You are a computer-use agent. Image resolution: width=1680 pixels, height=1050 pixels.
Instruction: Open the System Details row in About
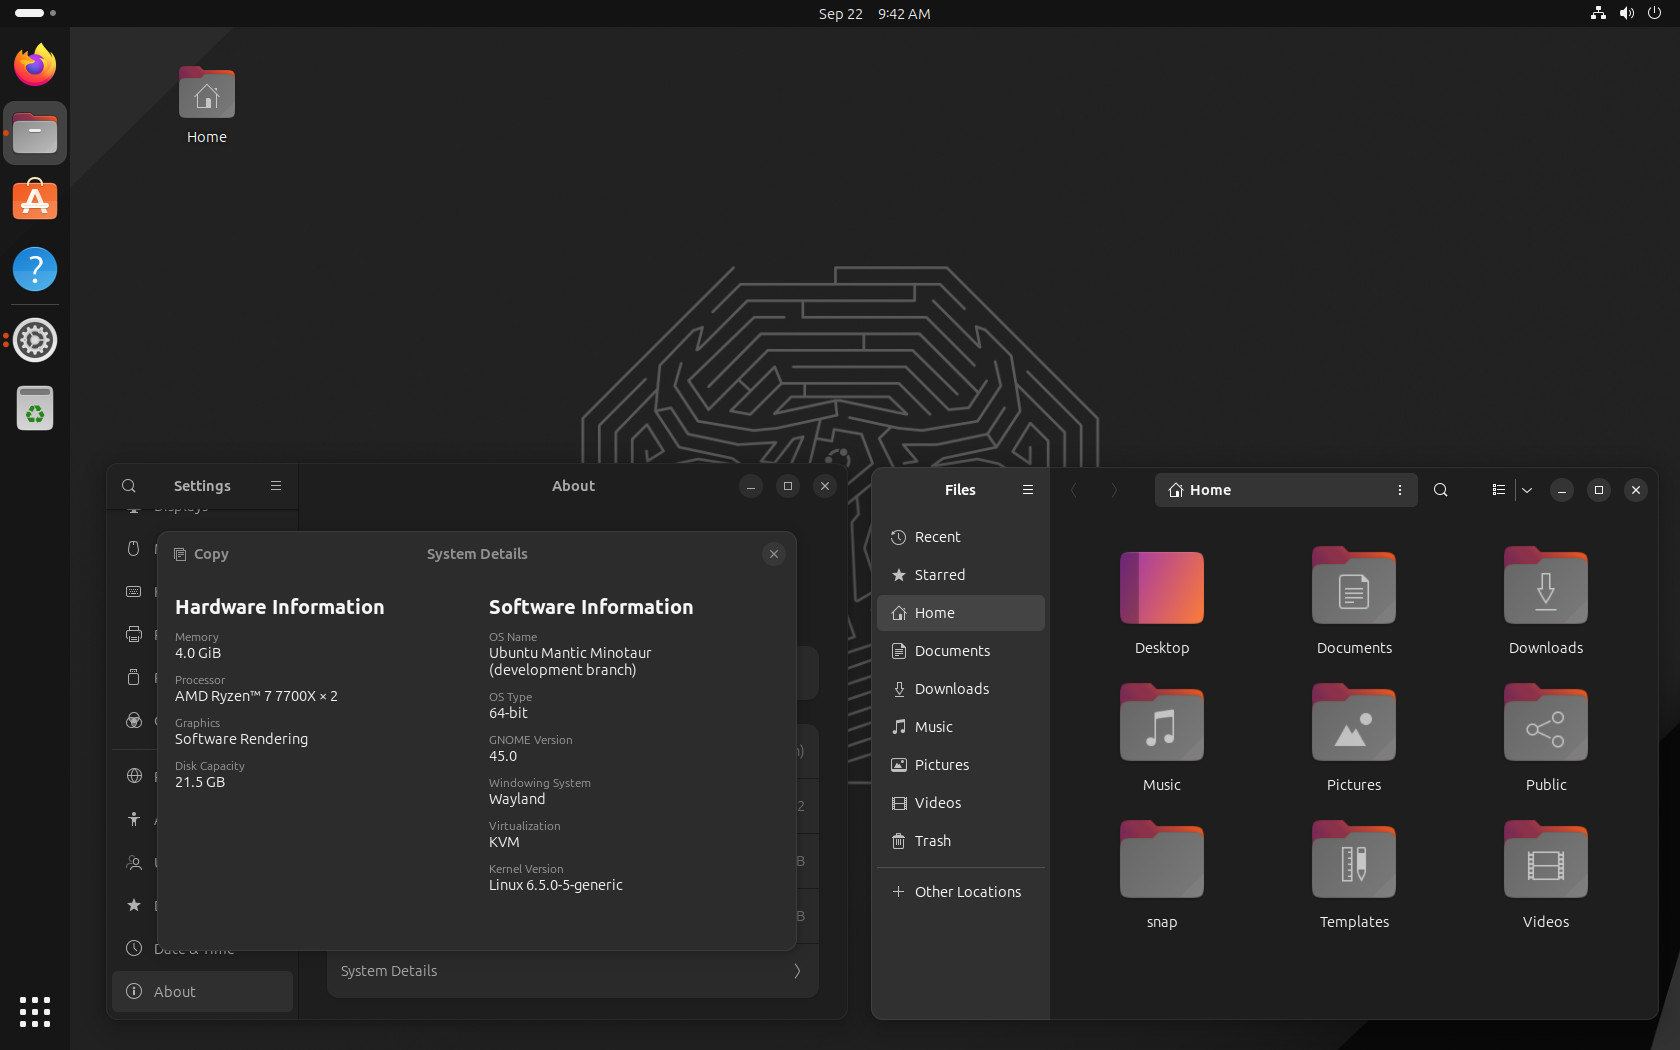point(572,971)
